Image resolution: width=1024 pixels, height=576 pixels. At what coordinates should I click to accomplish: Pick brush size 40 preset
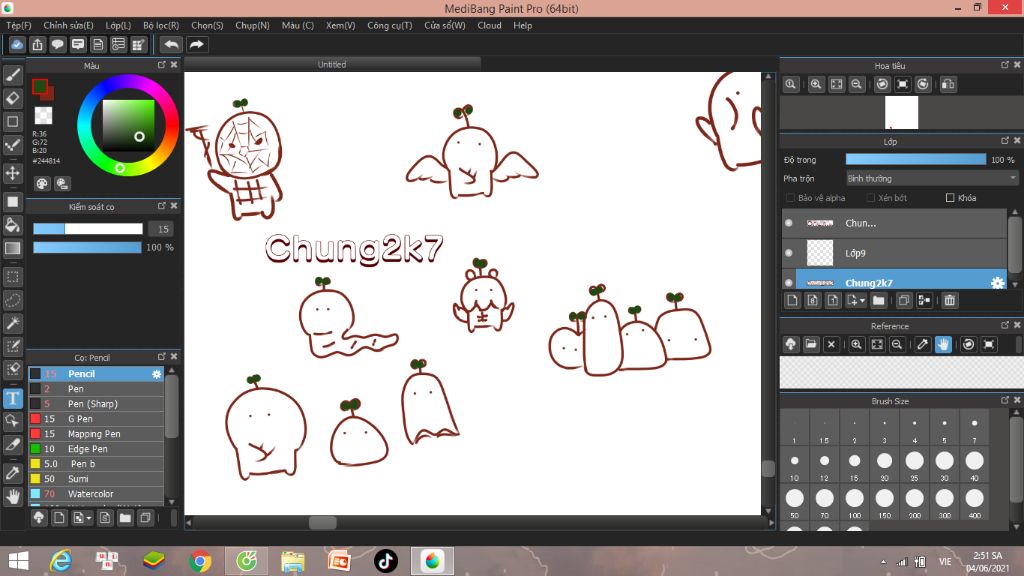coord(974,465)
